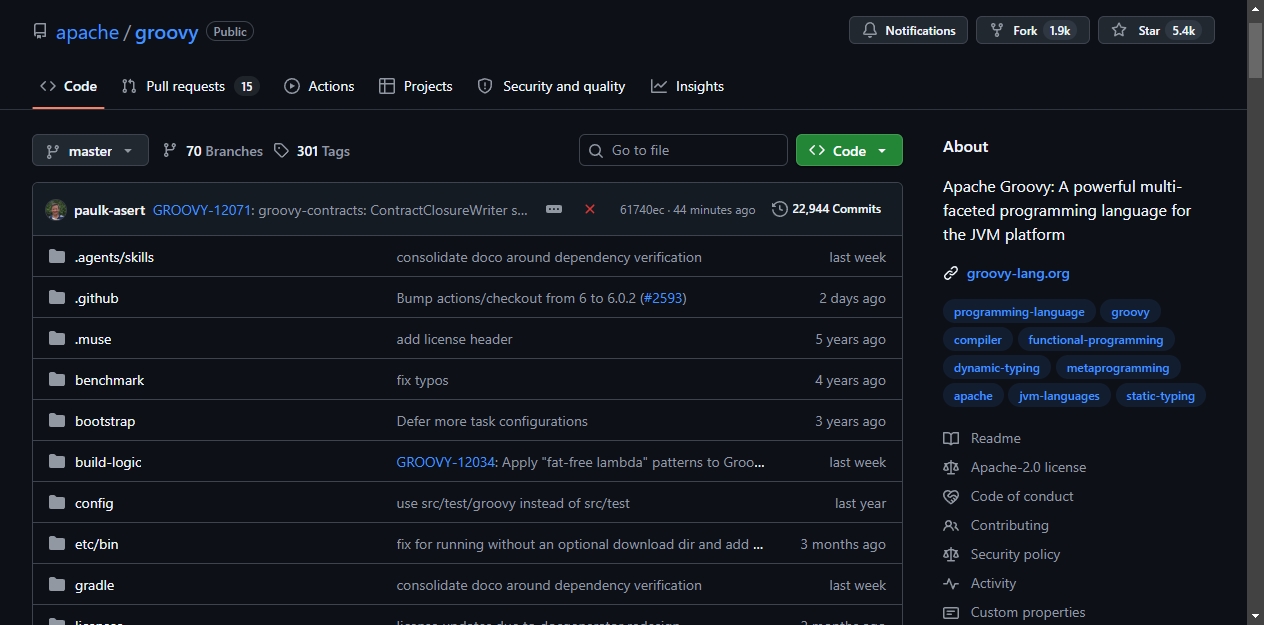Click the folder icon beside gradle
This screenshot has width=1264, height=625.
[x=57, y=585]
